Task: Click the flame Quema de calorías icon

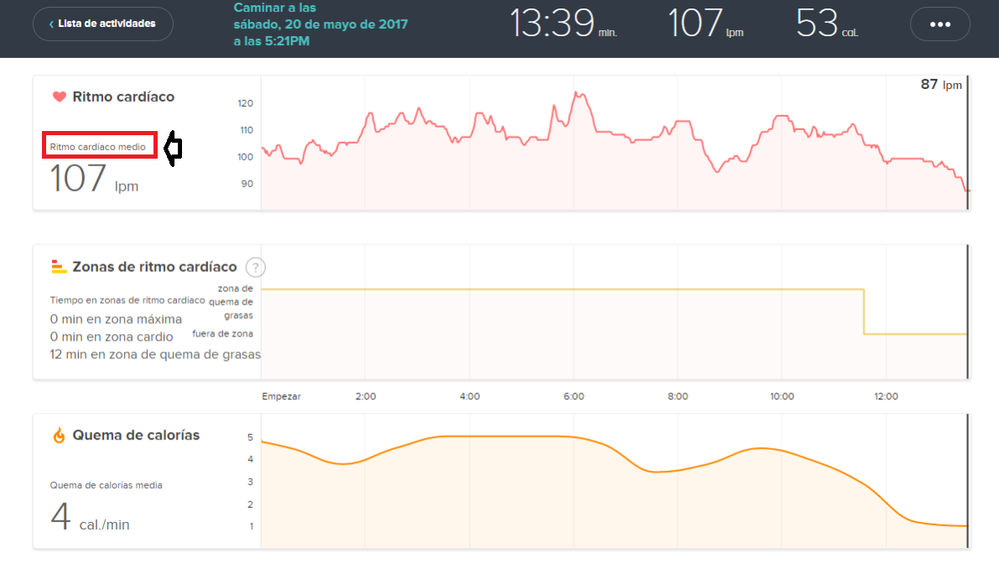Action: [x=59, y=435]
